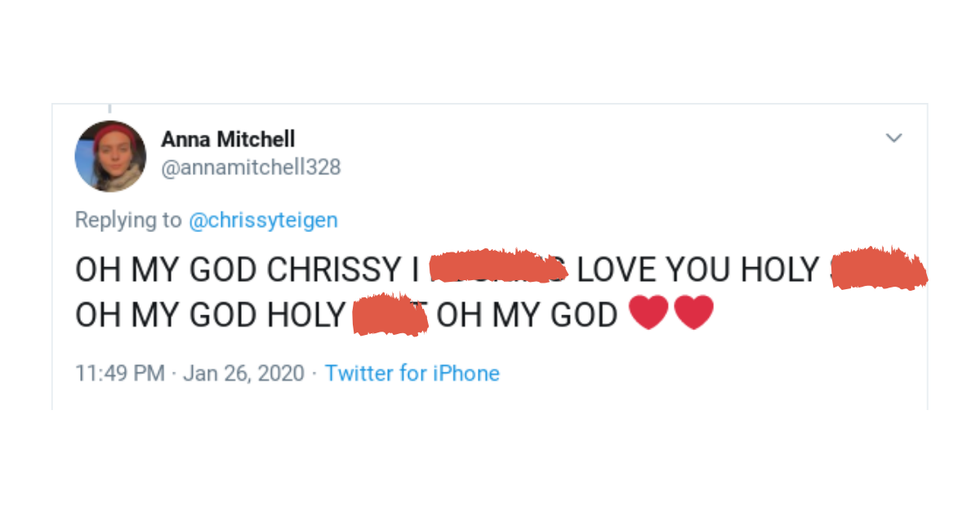This screenshot has height=513, width=980.
Task: Click the Twitter for iPhone source link
Action: point(412,373)
